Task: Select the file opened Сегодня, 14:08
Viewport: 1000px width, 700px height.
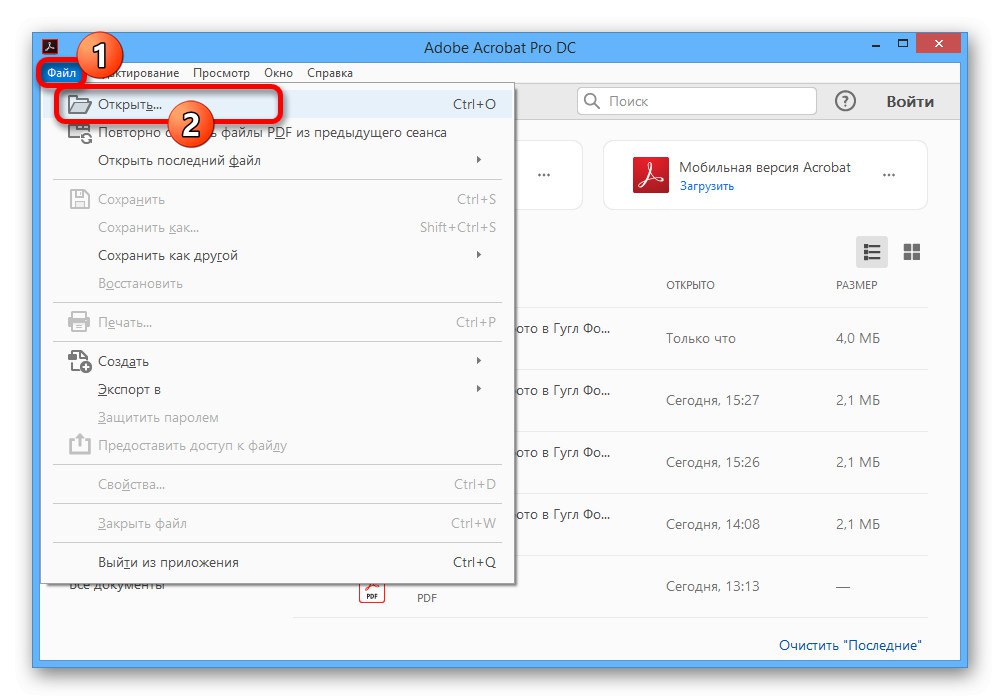Action: [721, 524]
